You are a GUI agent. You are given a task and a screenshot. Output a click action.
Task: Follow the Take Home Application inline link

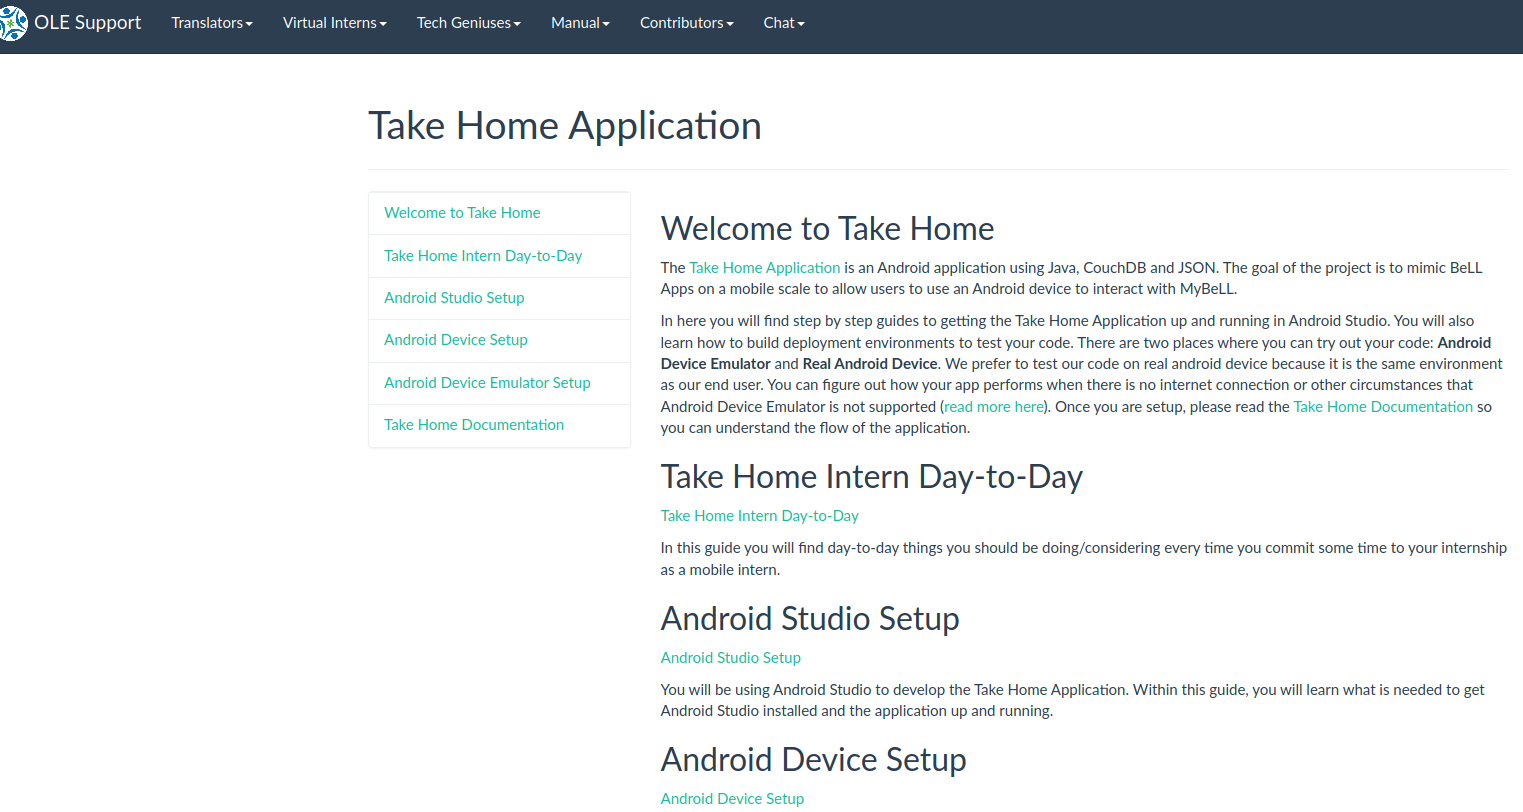tap(764, 268)
